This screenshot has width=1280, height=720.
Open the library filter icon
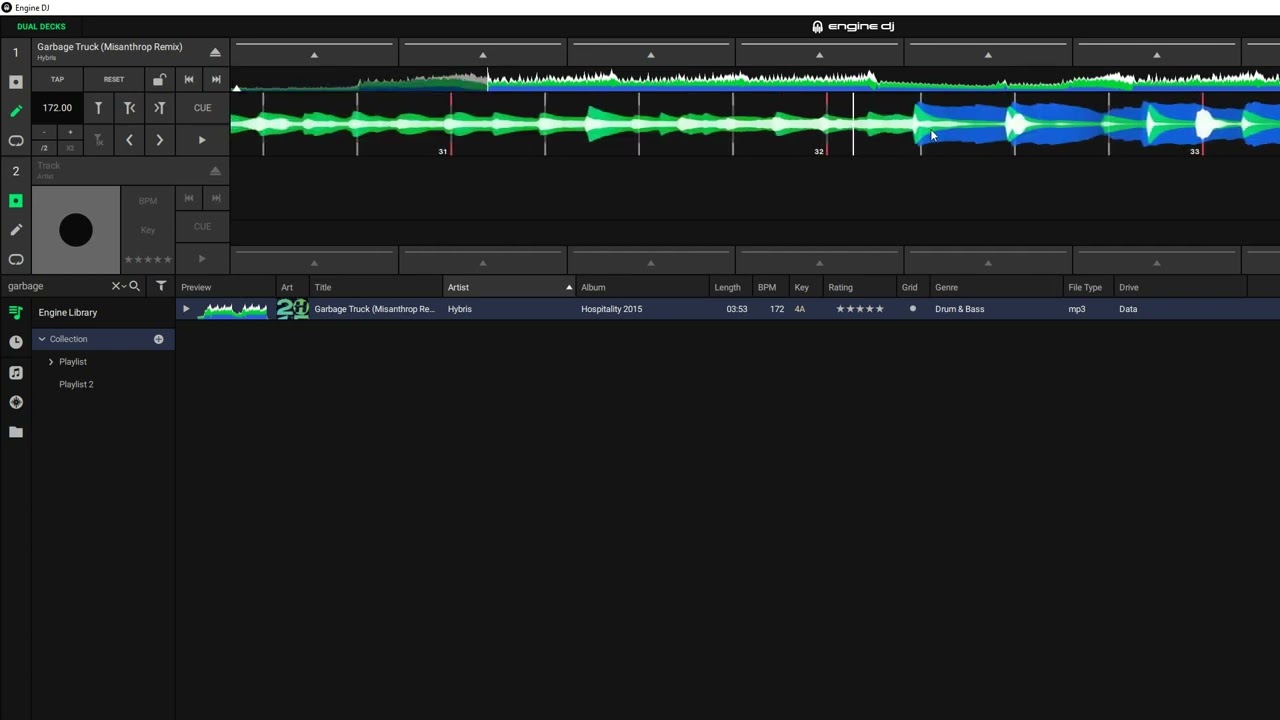tap(161, 286)
